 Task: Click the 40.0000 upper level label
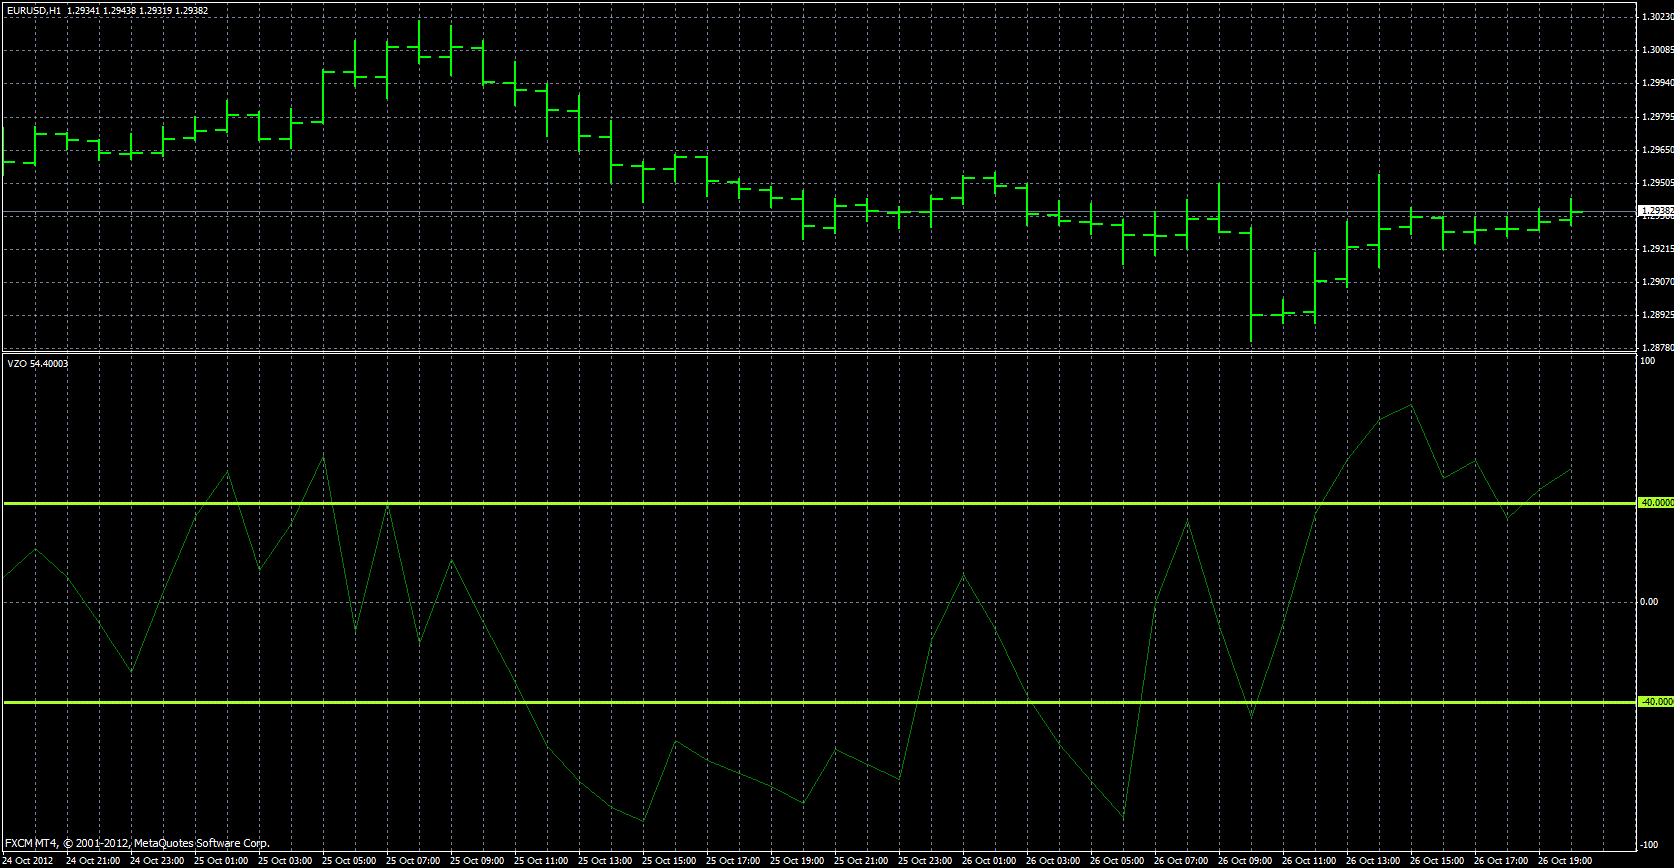(1656, 503)
